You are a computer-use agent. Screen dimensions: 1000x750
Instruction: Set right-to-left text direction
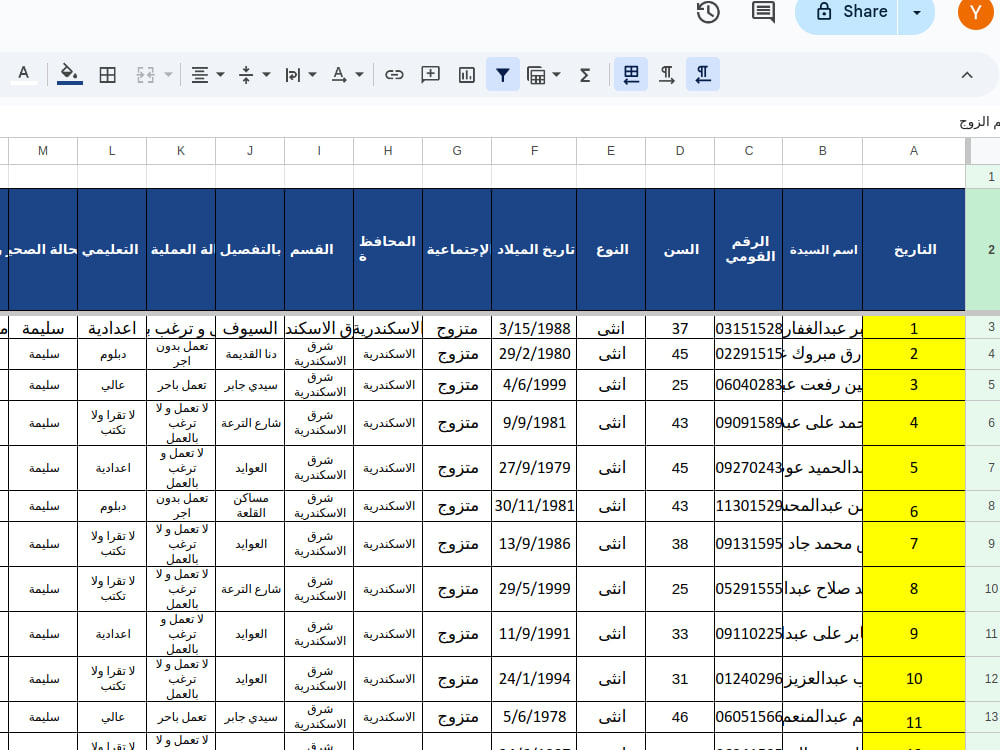point(703,75)
